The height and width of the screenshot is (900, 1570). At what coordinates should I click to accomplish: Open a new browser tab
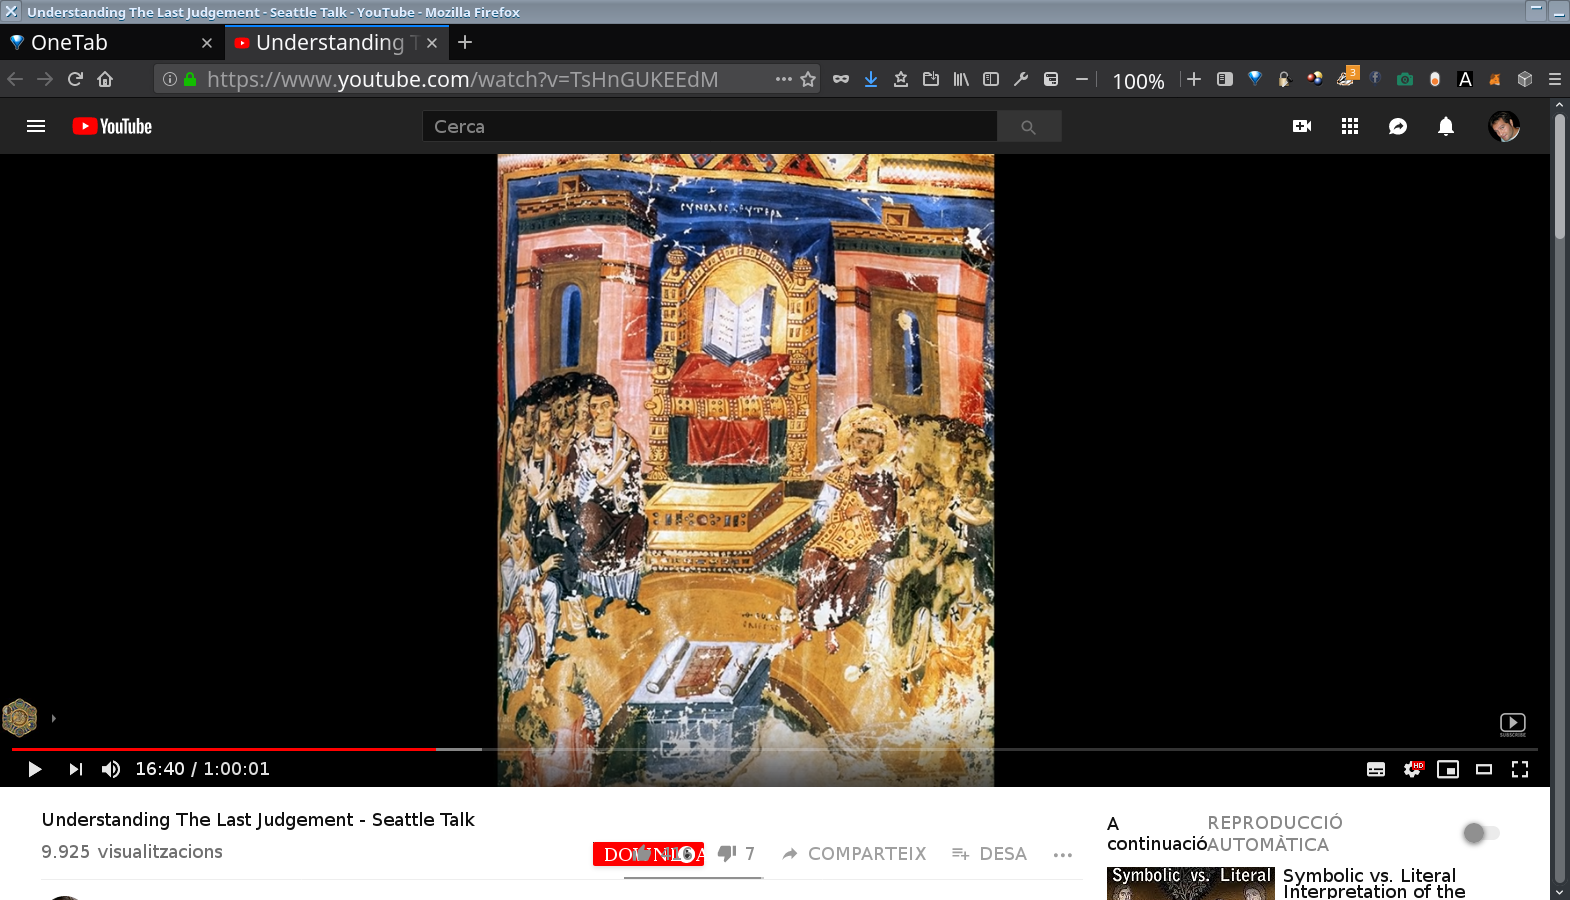point(465,42)
